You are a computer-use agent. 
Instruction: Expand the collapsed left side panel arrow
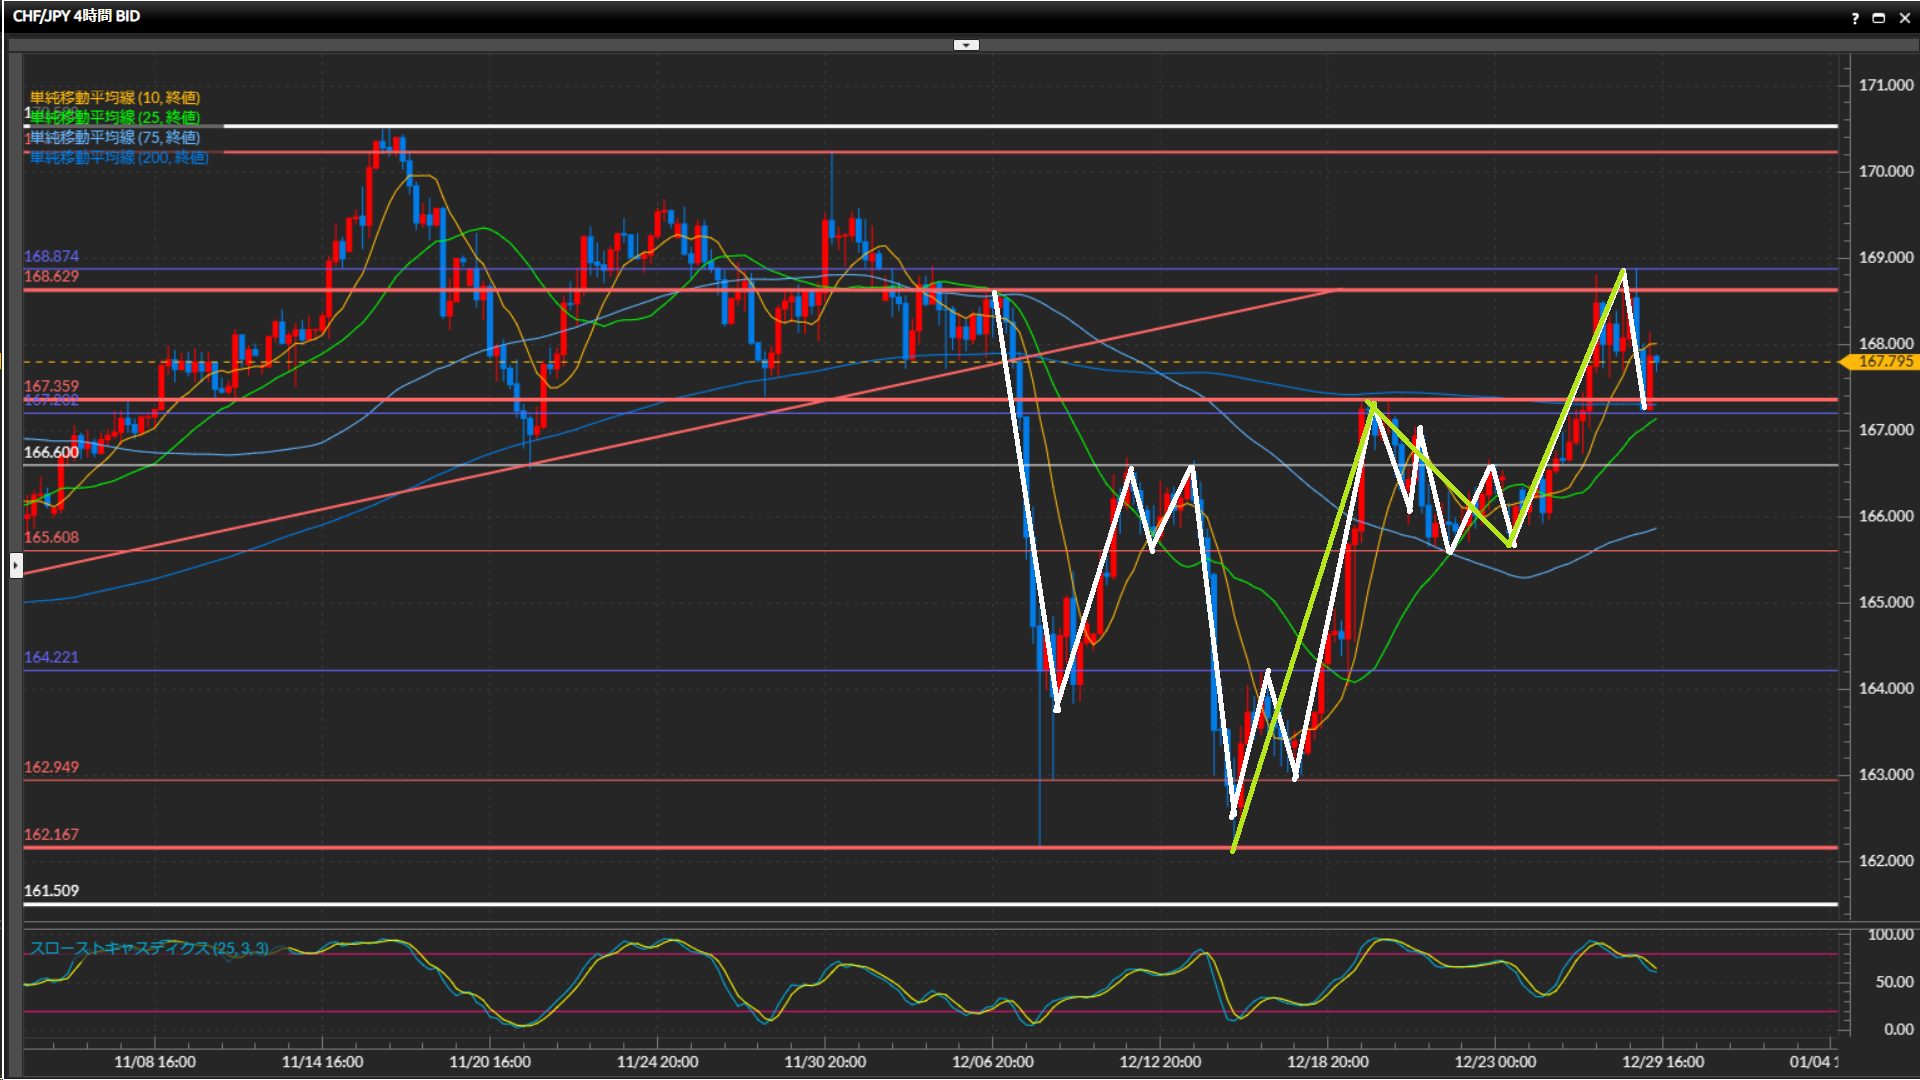click(x=16, y=566)
